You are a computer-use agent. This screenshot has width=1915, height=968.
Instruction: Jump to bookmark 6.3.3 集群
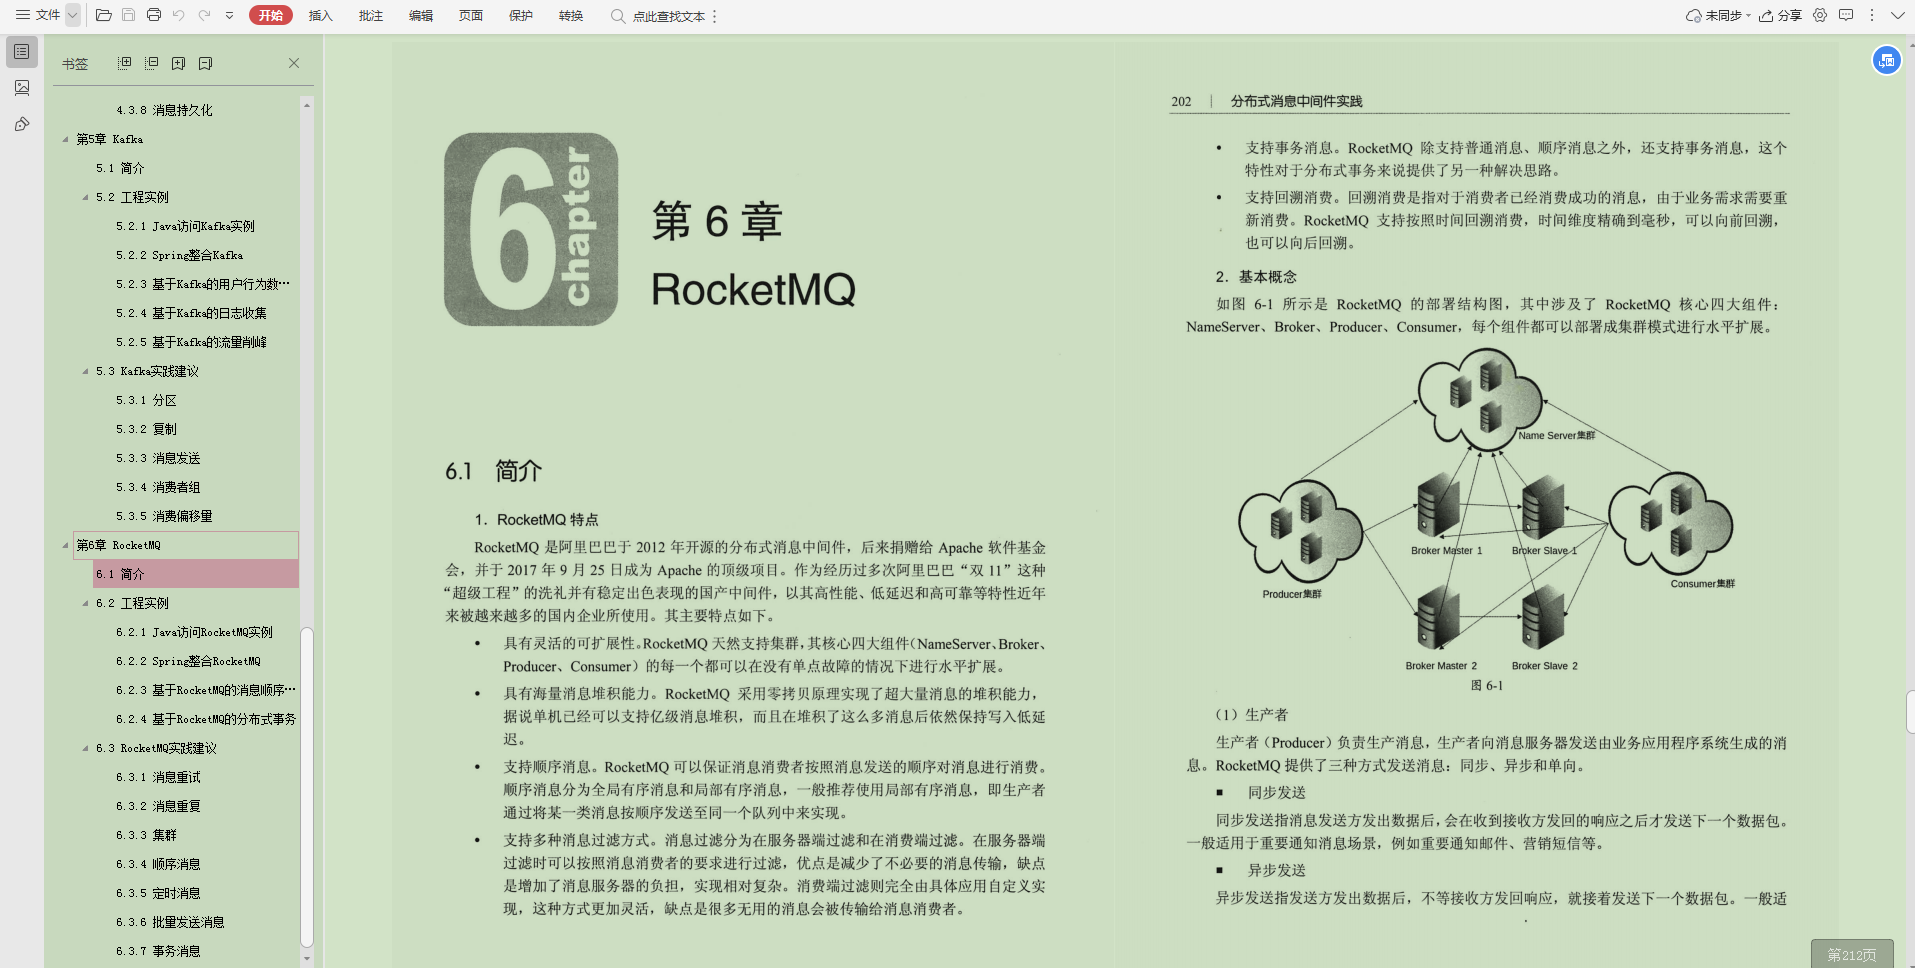coord(146,835)
